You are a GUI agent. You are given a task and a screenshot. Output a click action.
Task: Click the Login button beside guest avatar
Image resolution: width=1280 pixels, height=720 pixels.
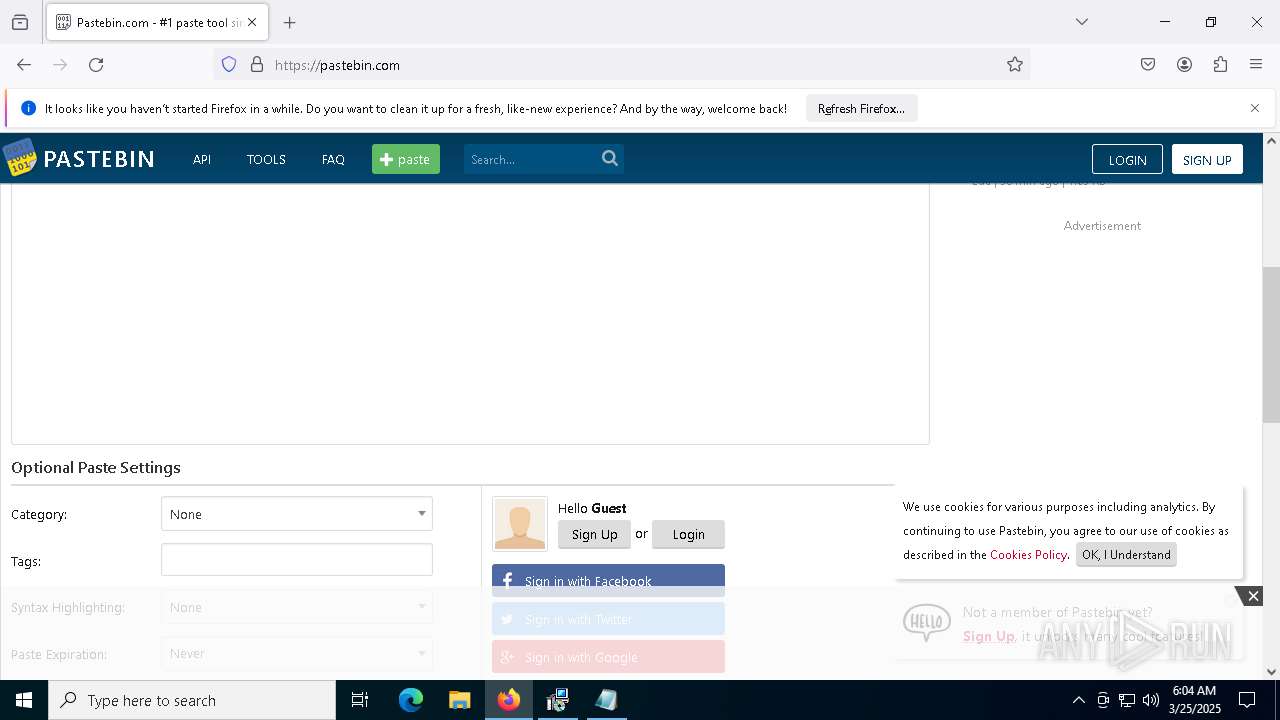(x=688, y=534)
